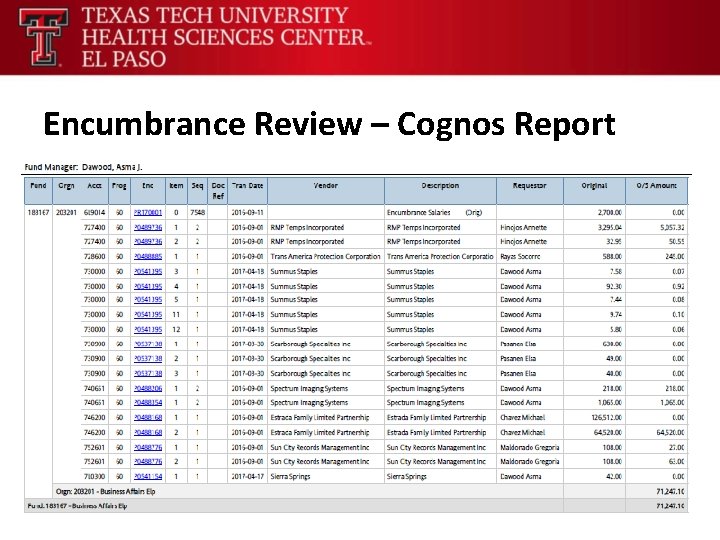Screen dimensions: 720x540
Task: Open encumbrance 20488168 in the 64,520.00 original row
Action: click(148, 433)
